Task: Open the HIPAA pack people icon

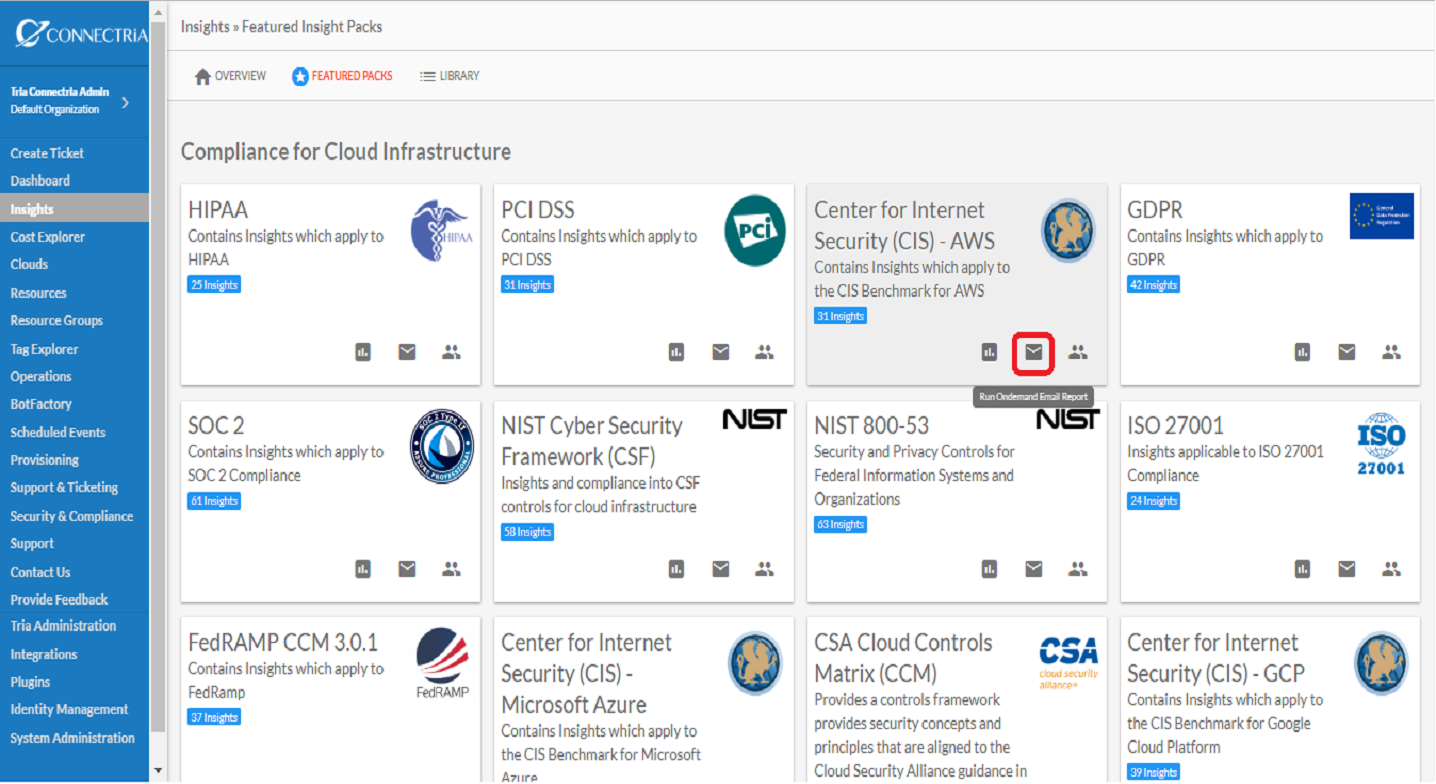Action: click(451, 352)
